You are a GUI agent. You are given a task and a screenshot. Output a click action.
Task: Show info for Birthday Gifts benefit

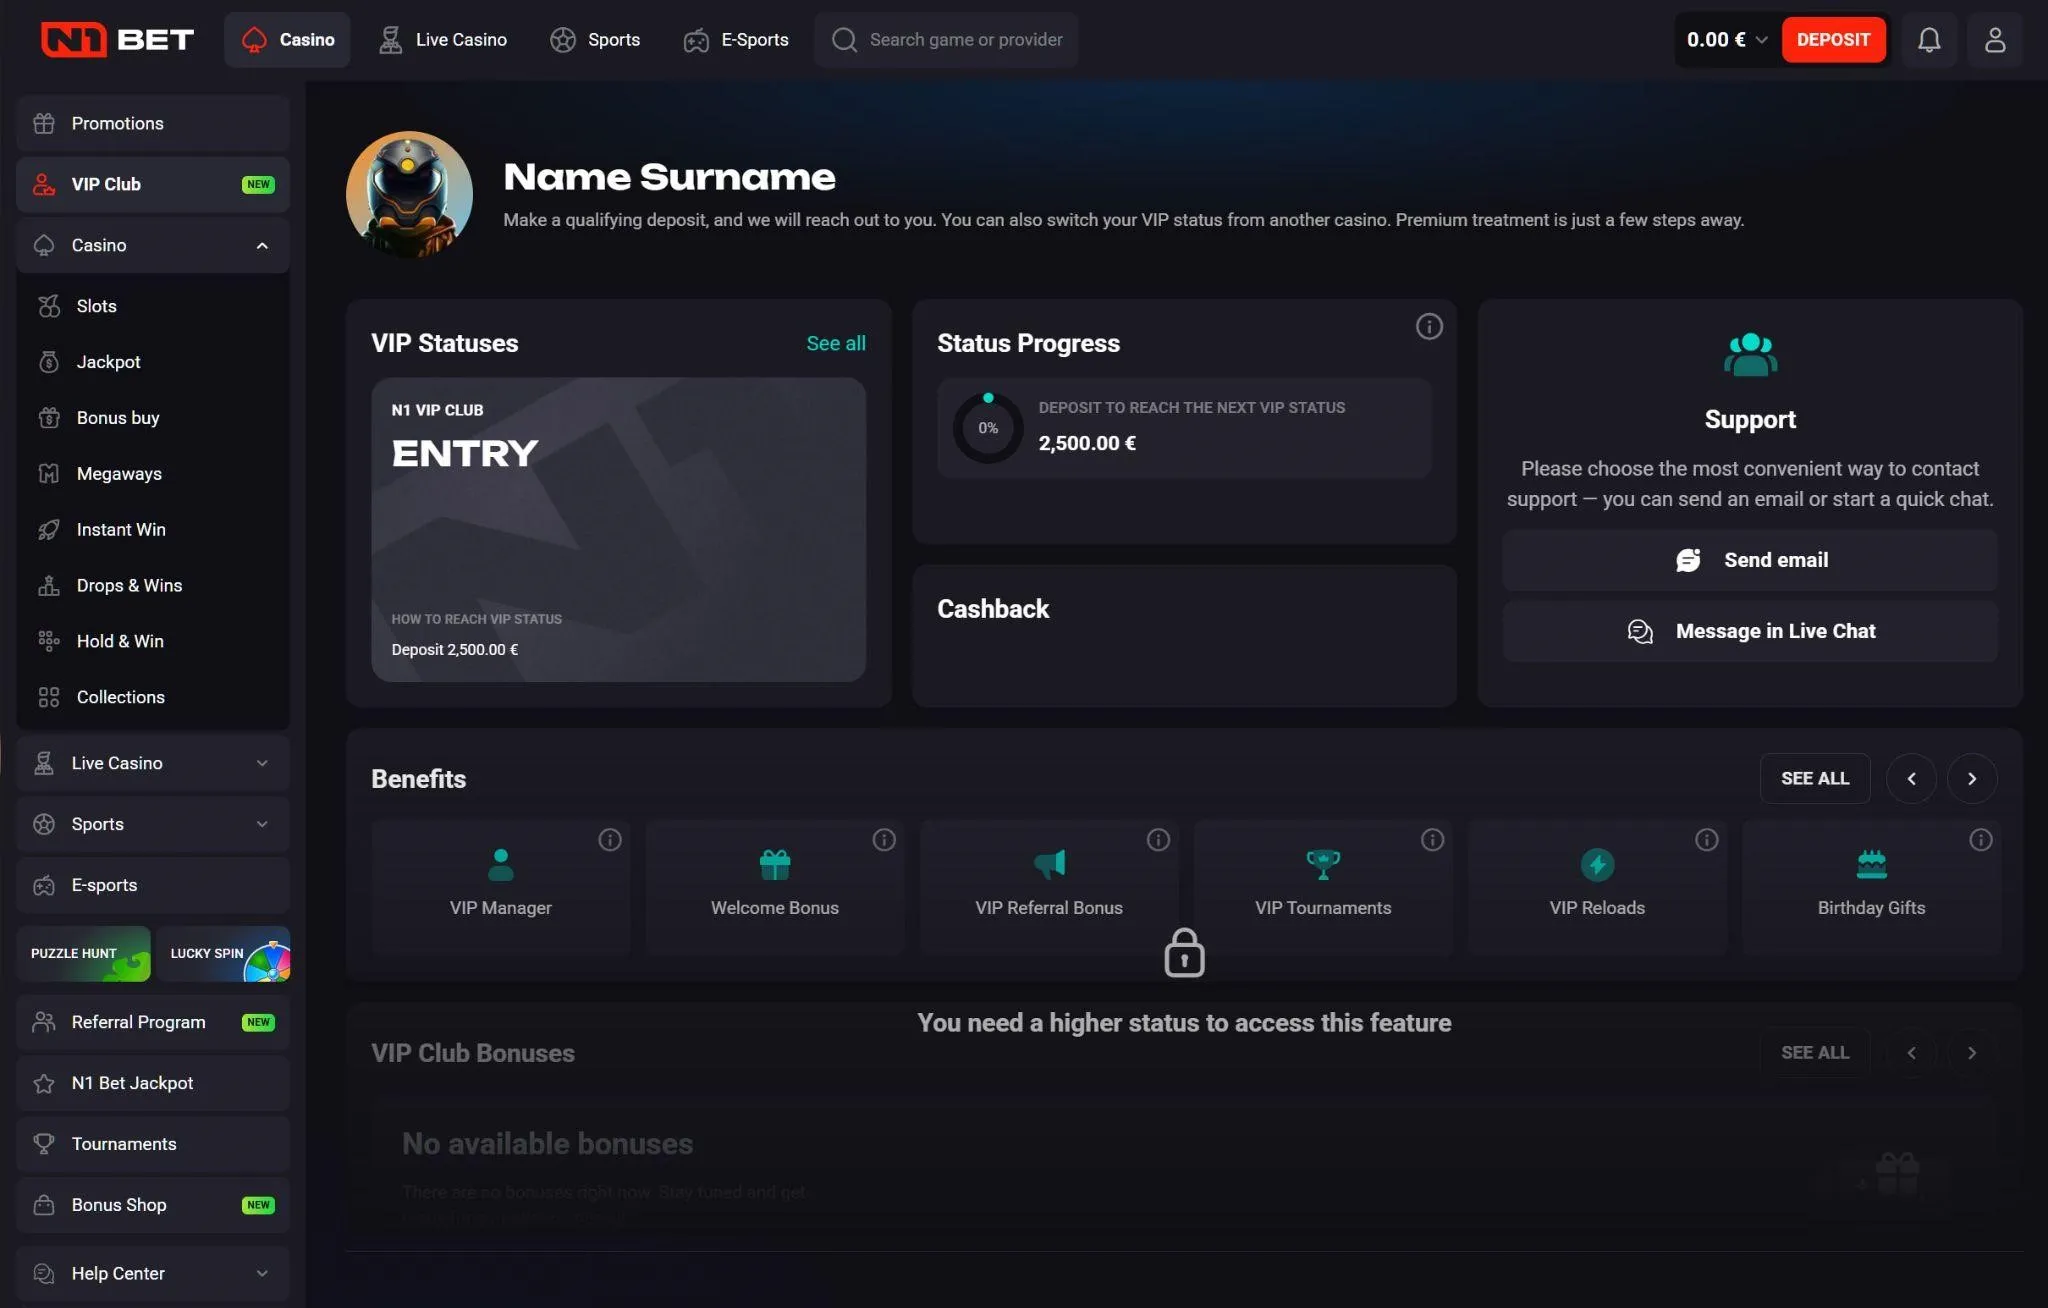coord(1980,840)
